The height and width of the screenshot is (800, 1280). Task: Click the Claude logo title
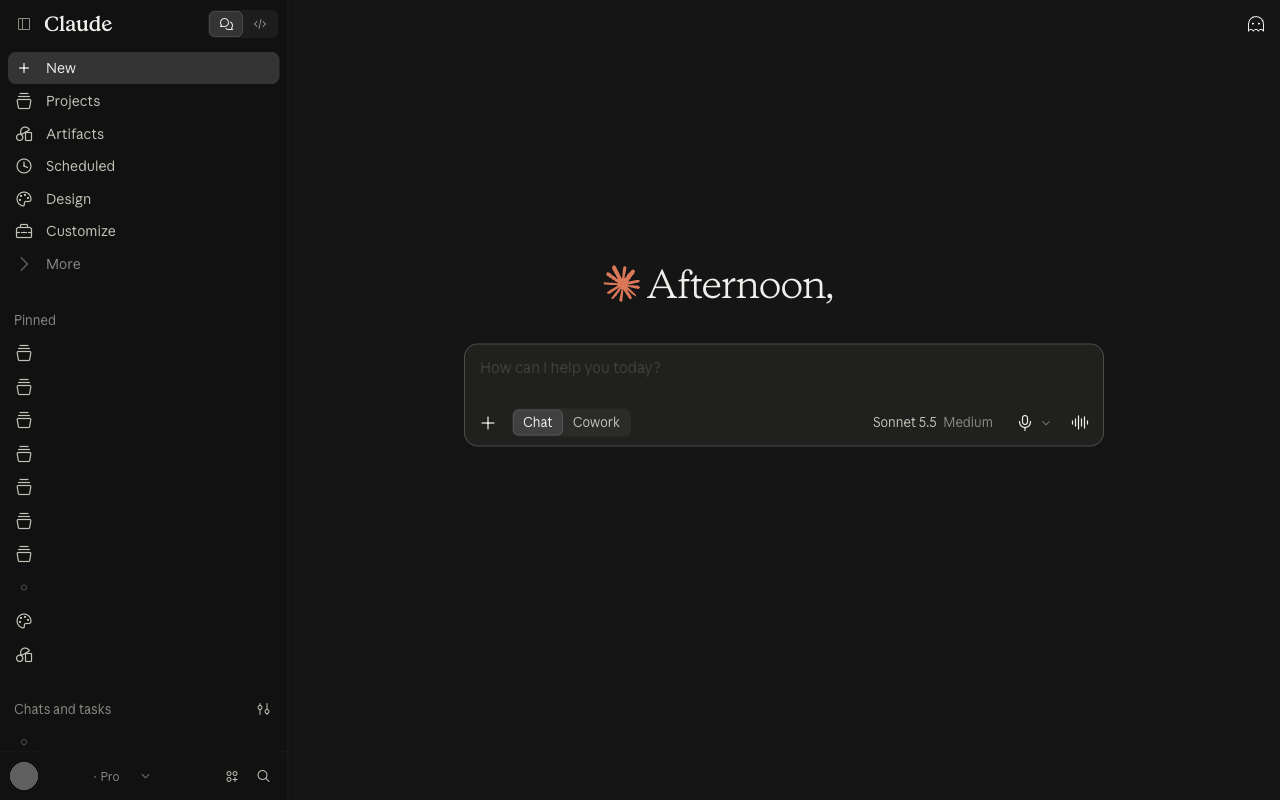[x=78, y=24]
